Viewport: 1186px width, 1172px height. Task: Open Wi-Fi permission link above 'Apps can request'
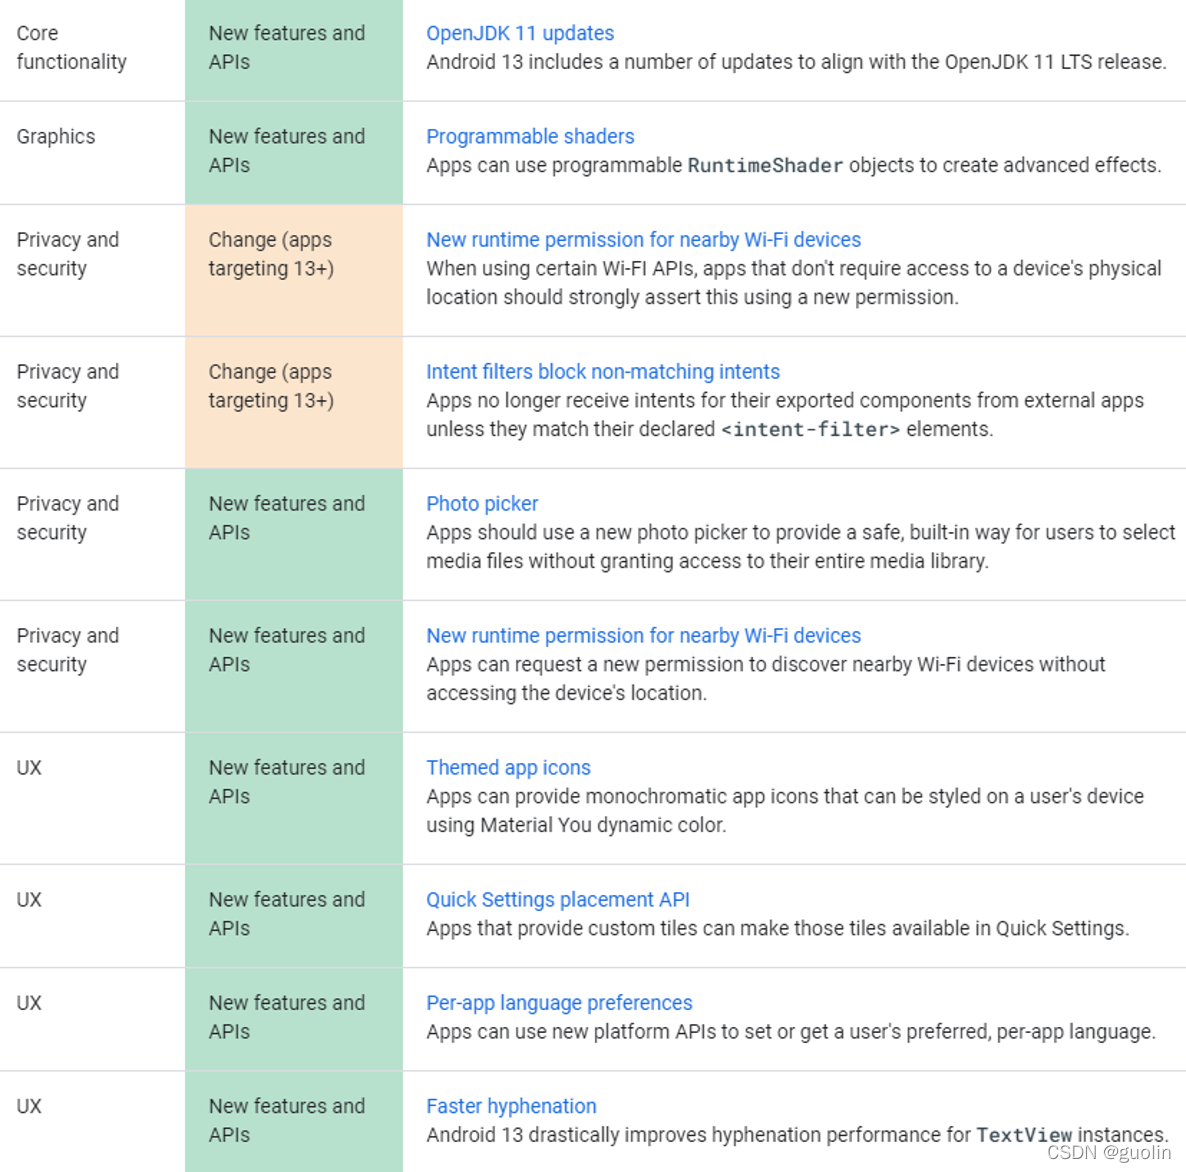644,636
